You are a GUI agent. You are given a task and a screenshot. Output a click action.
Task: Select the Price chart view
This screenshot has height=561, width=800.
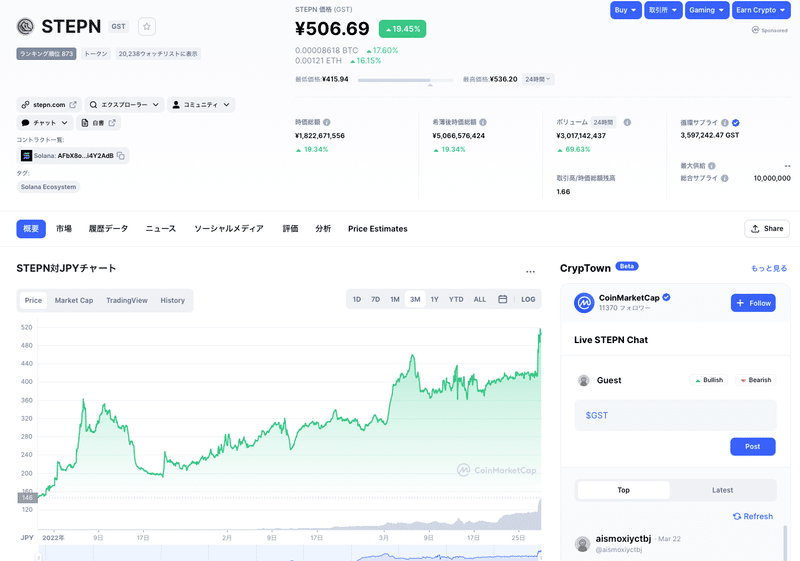click(33, 300)
